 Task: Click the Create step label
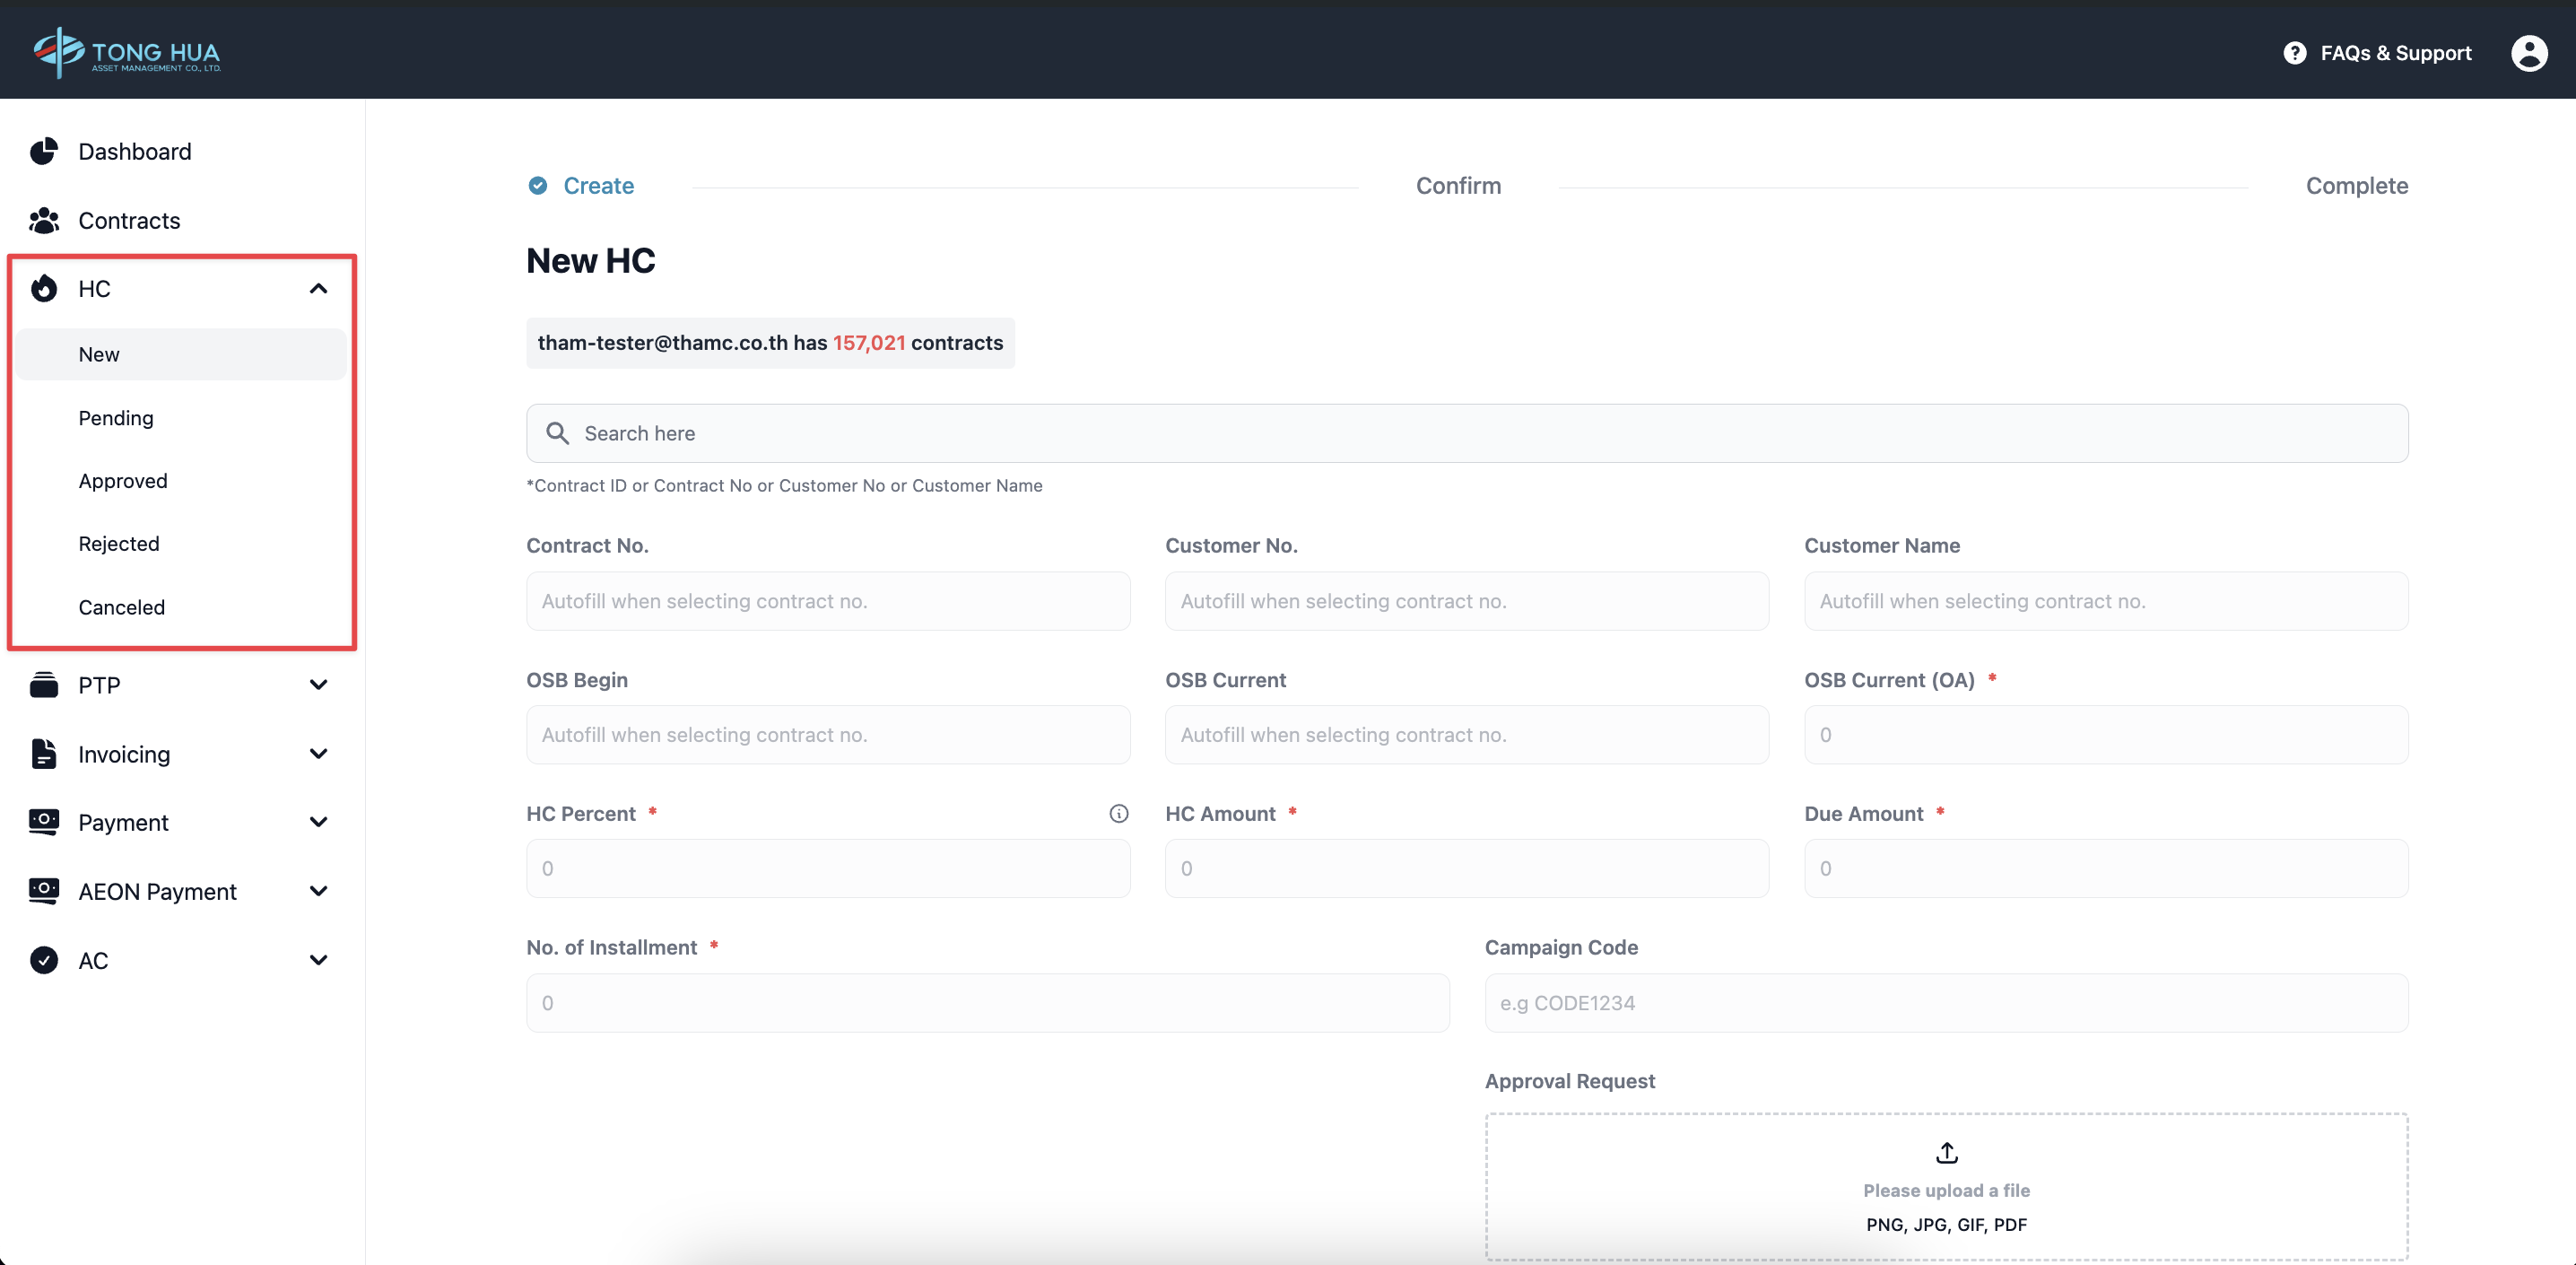point(598,186)
